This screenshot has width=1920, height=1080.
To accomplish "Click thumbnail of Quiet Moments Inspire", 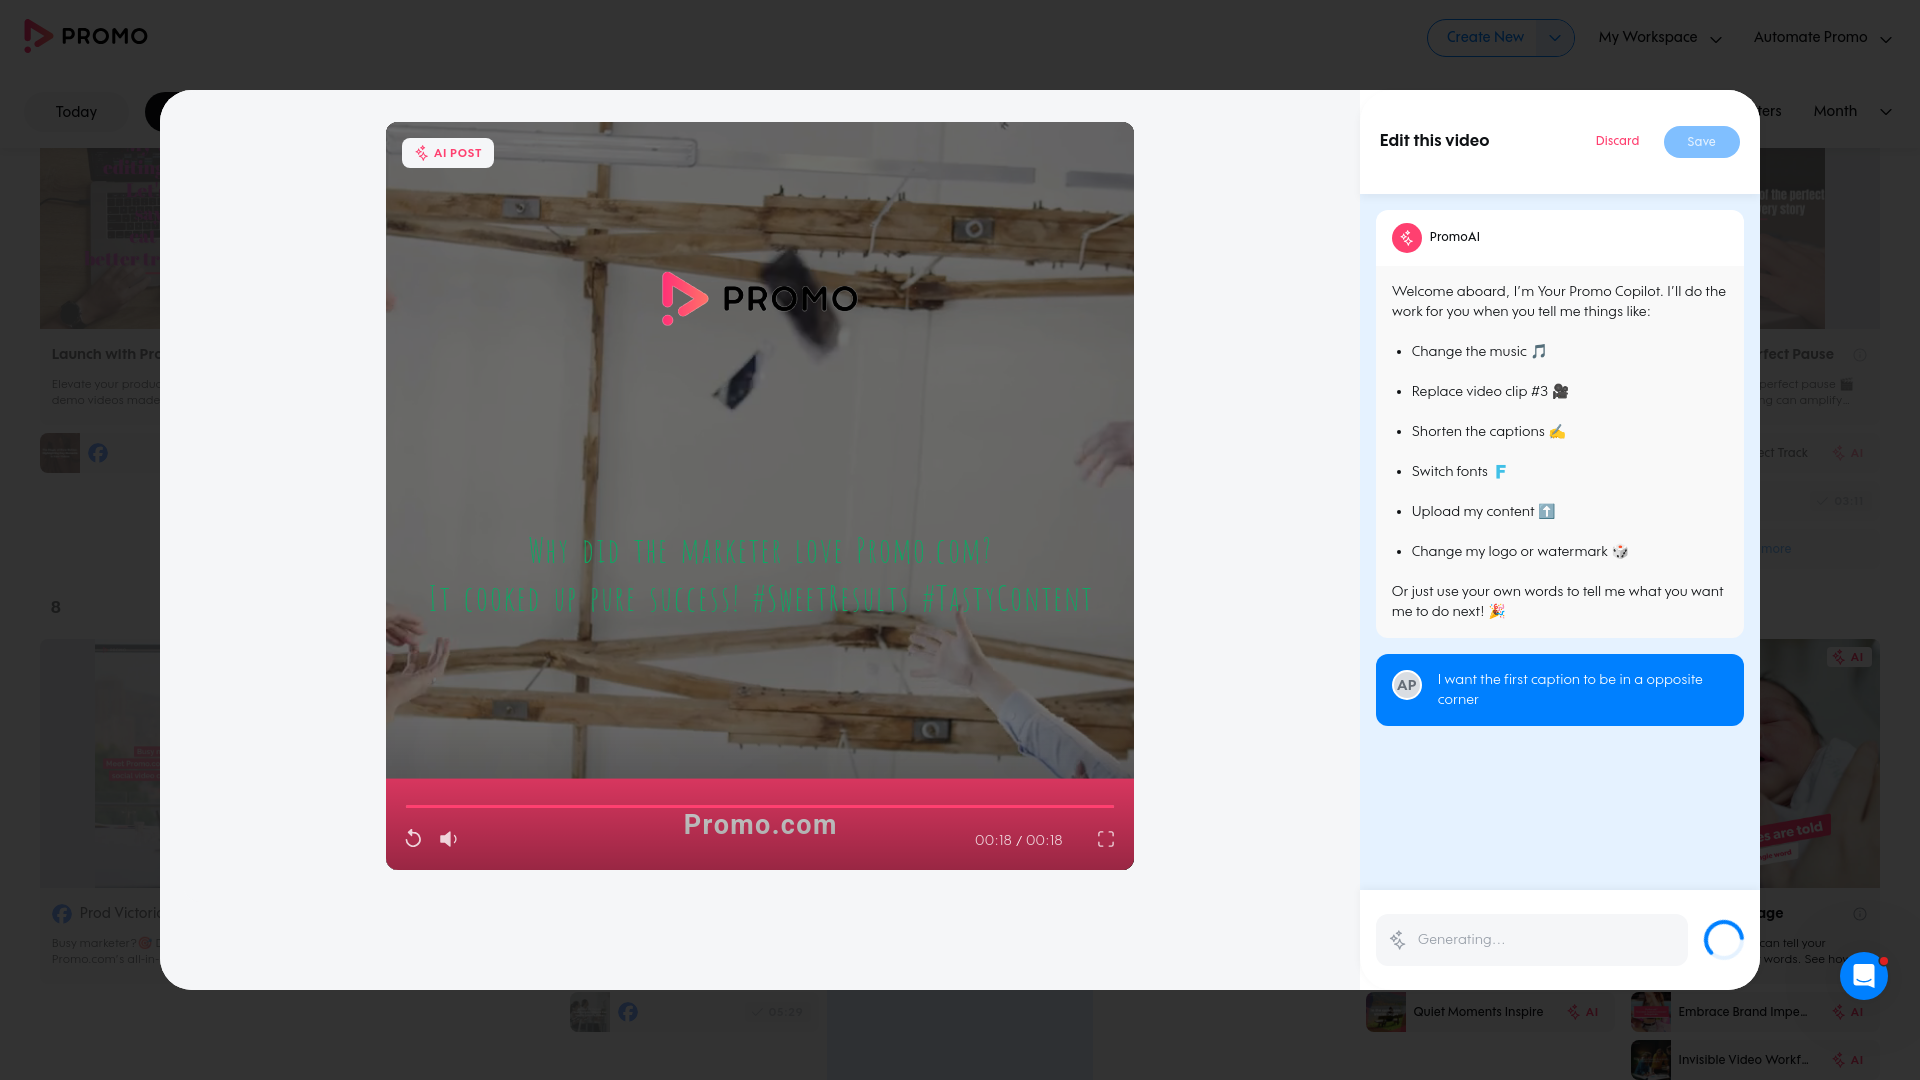I will [x=1386, y=1012].
